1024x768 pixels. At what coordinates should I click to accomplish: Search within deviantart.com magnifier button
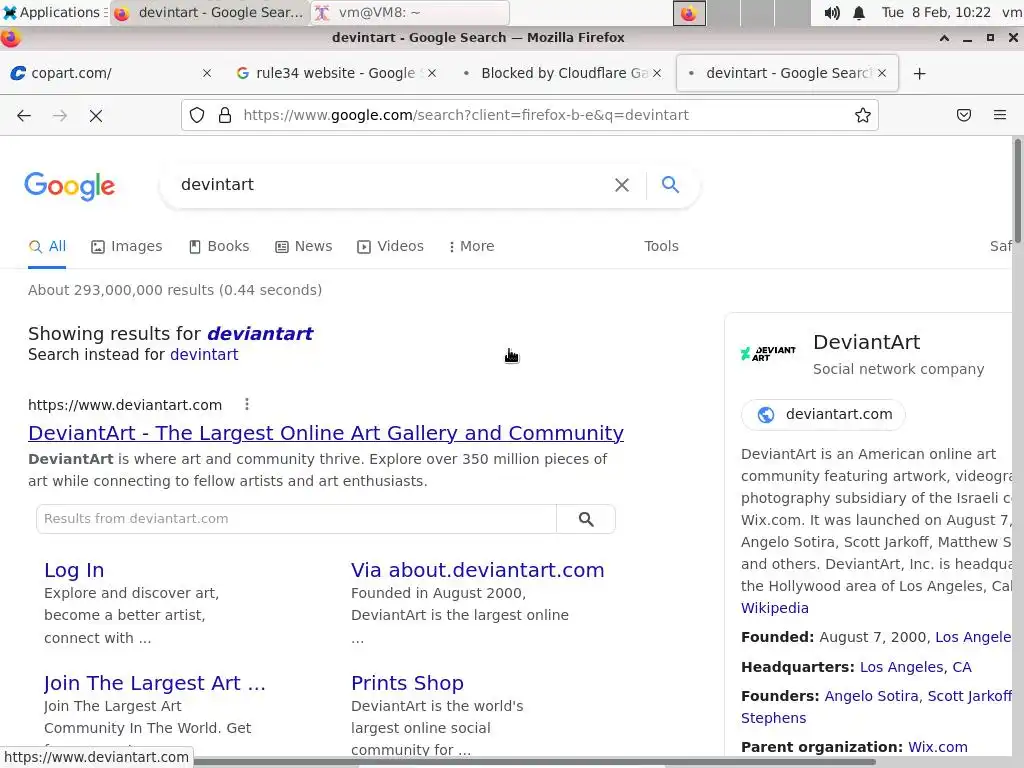click(586, 519)
